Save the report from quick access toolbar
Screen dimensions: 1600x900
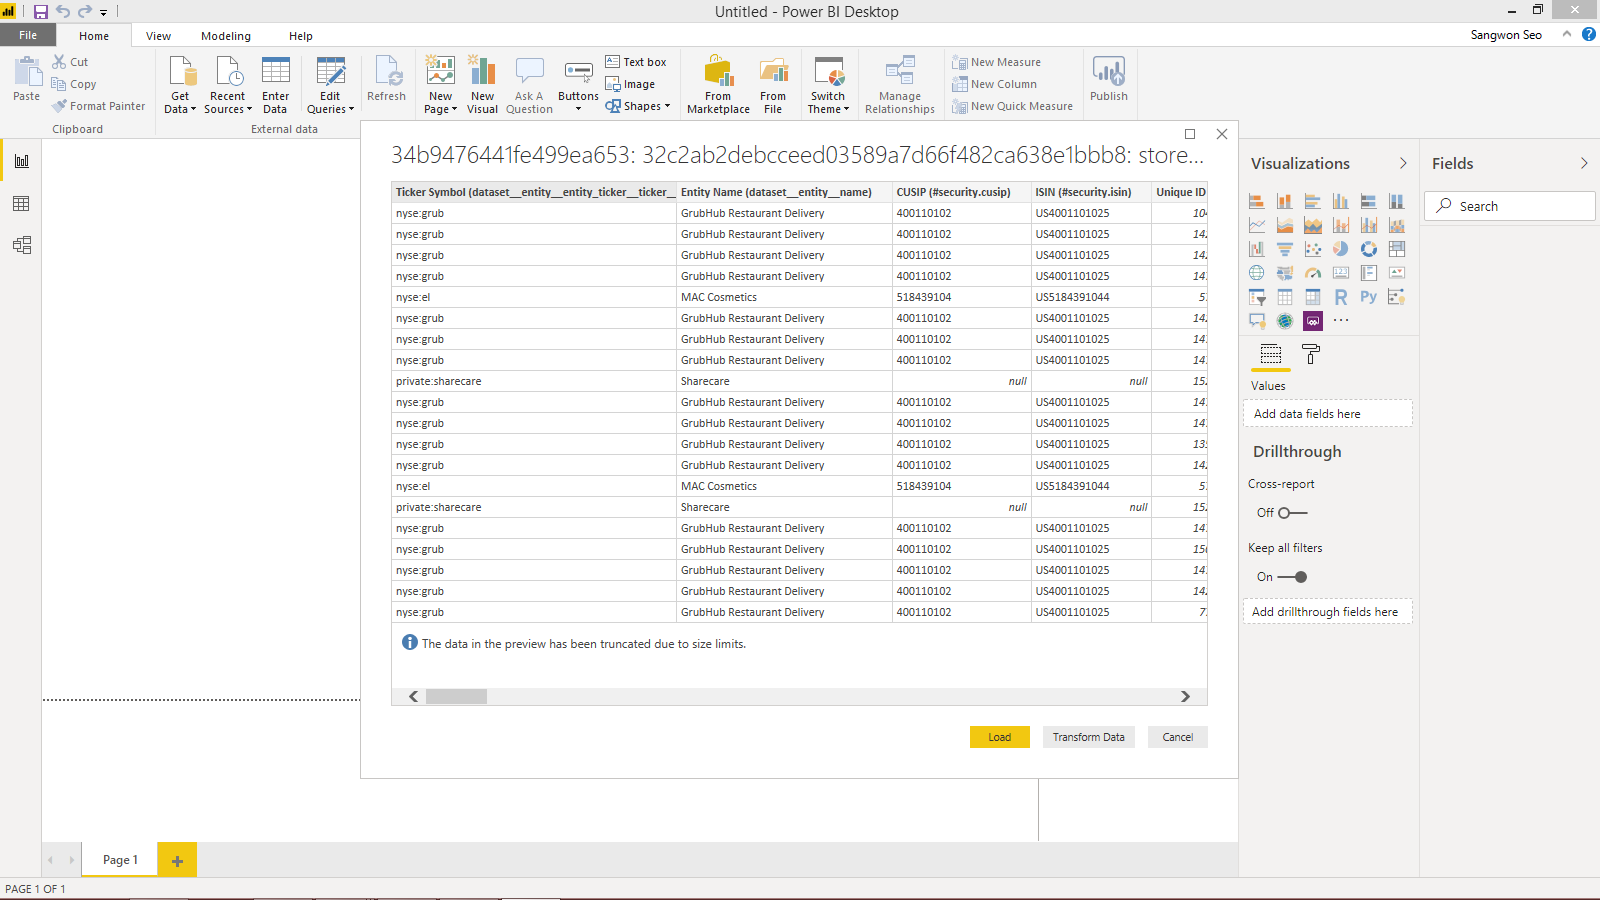pos(41,12)
